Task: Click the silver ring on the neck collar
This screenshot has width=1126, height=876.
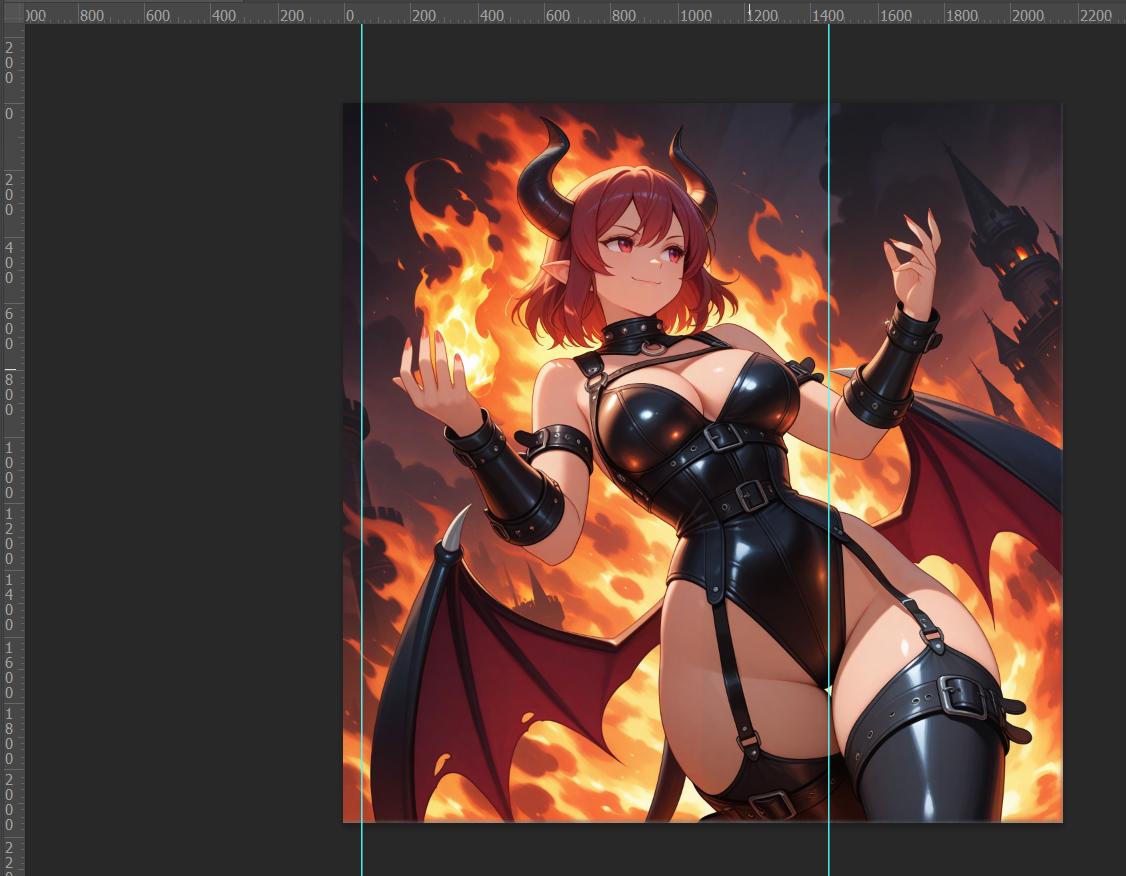Action: click(x=651, y=348)
